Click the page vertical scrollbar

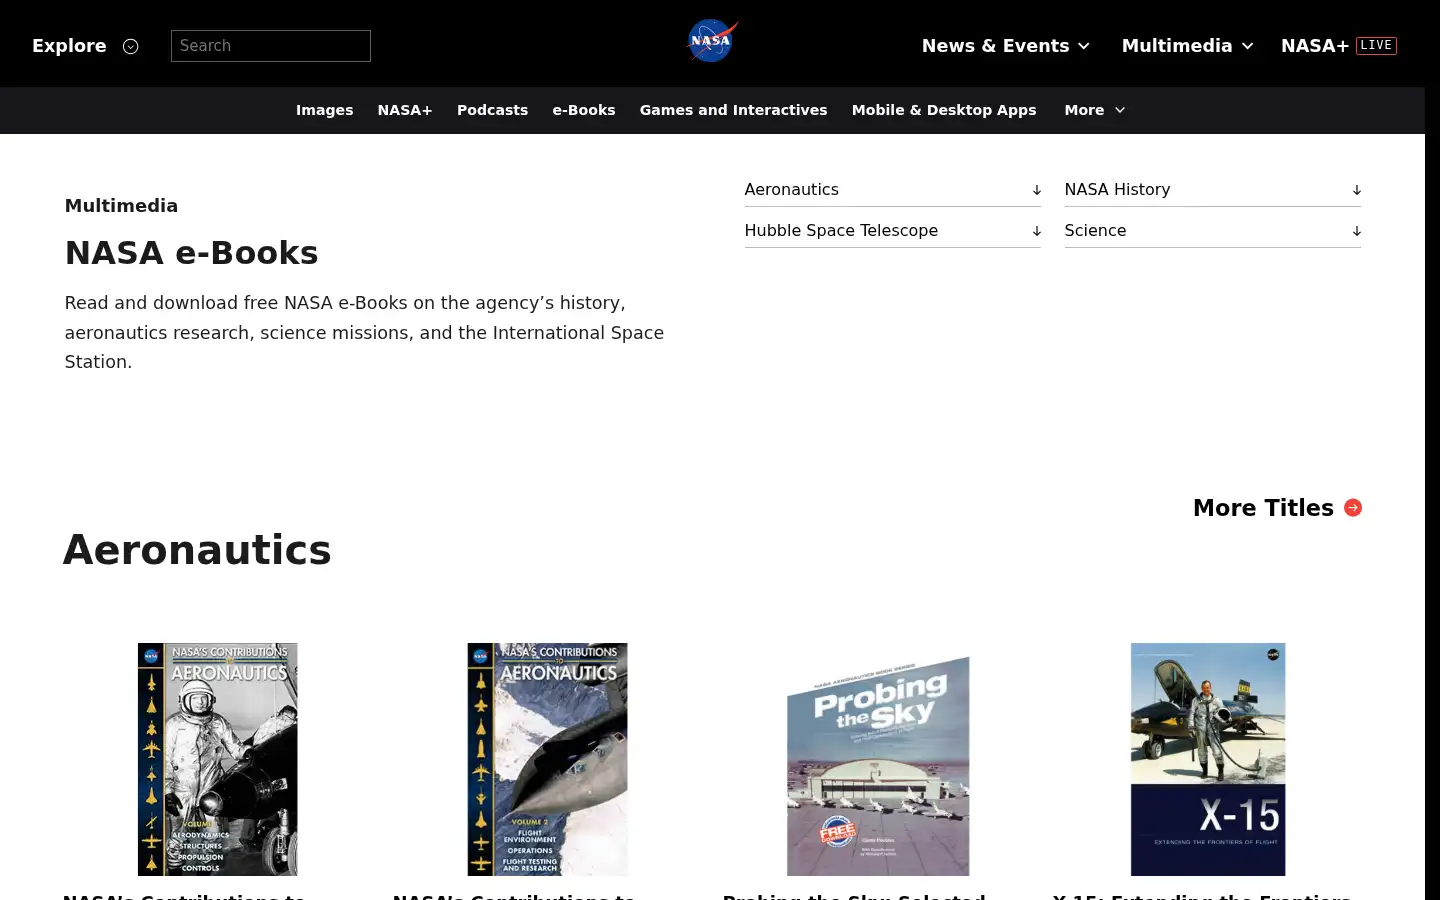(x=1432, y=450)
